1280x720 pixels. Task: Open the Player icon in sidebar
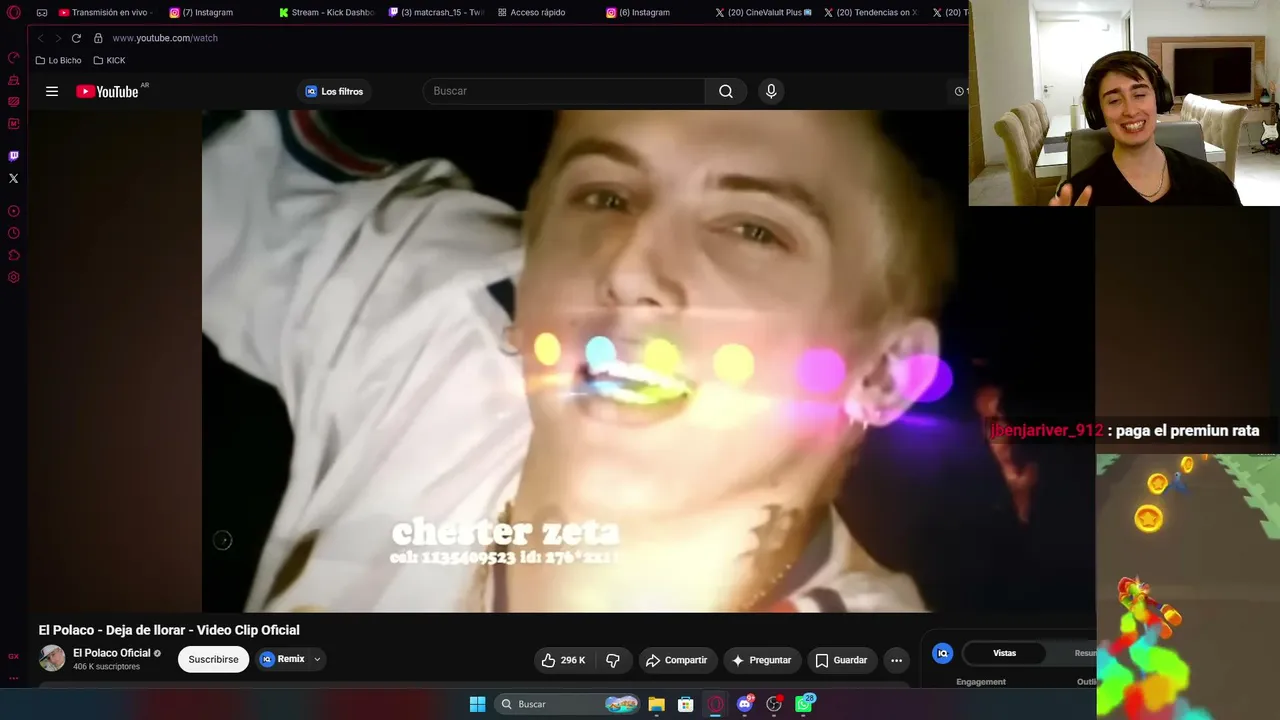coord(14,211)
